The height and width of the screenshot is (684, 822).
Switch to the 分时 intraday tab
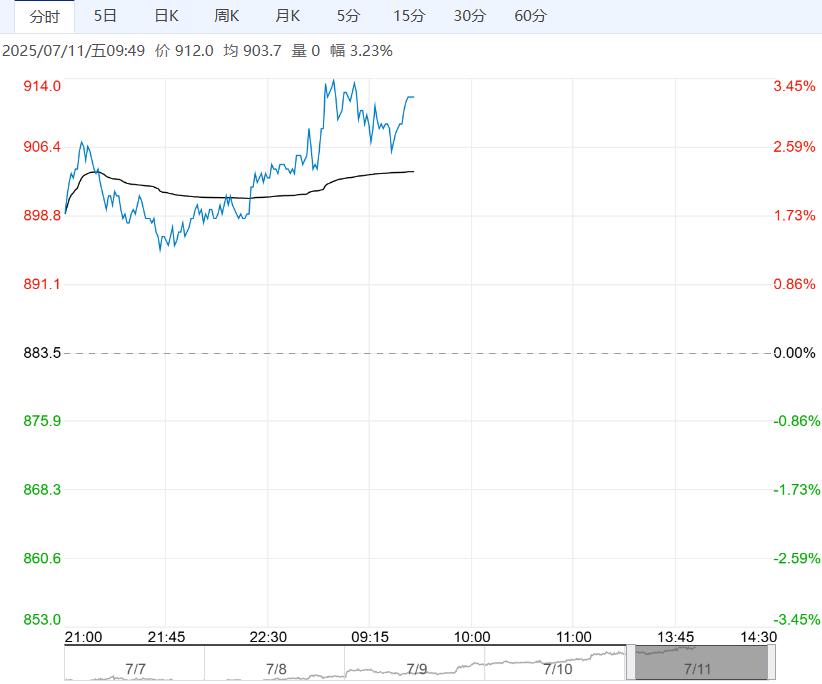45,16
